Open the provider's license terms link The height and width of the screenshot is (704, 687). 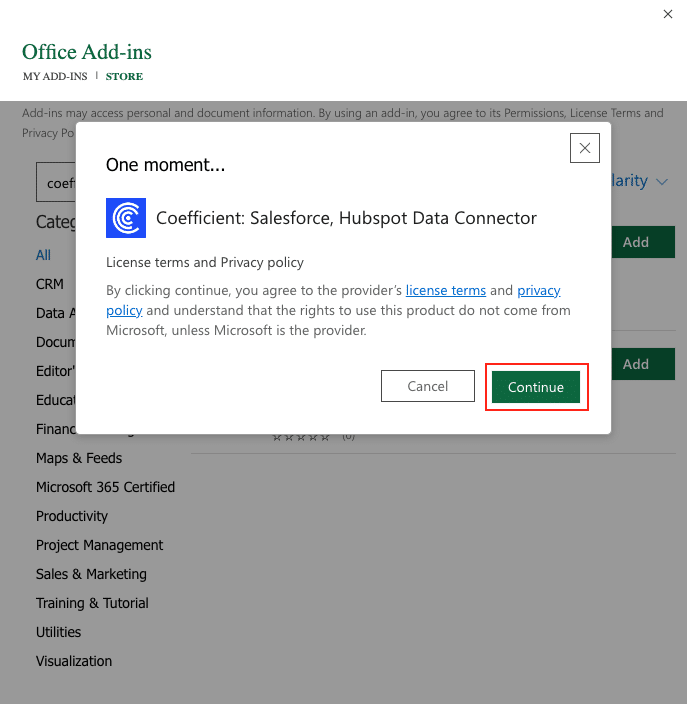(x=445, y=290)
